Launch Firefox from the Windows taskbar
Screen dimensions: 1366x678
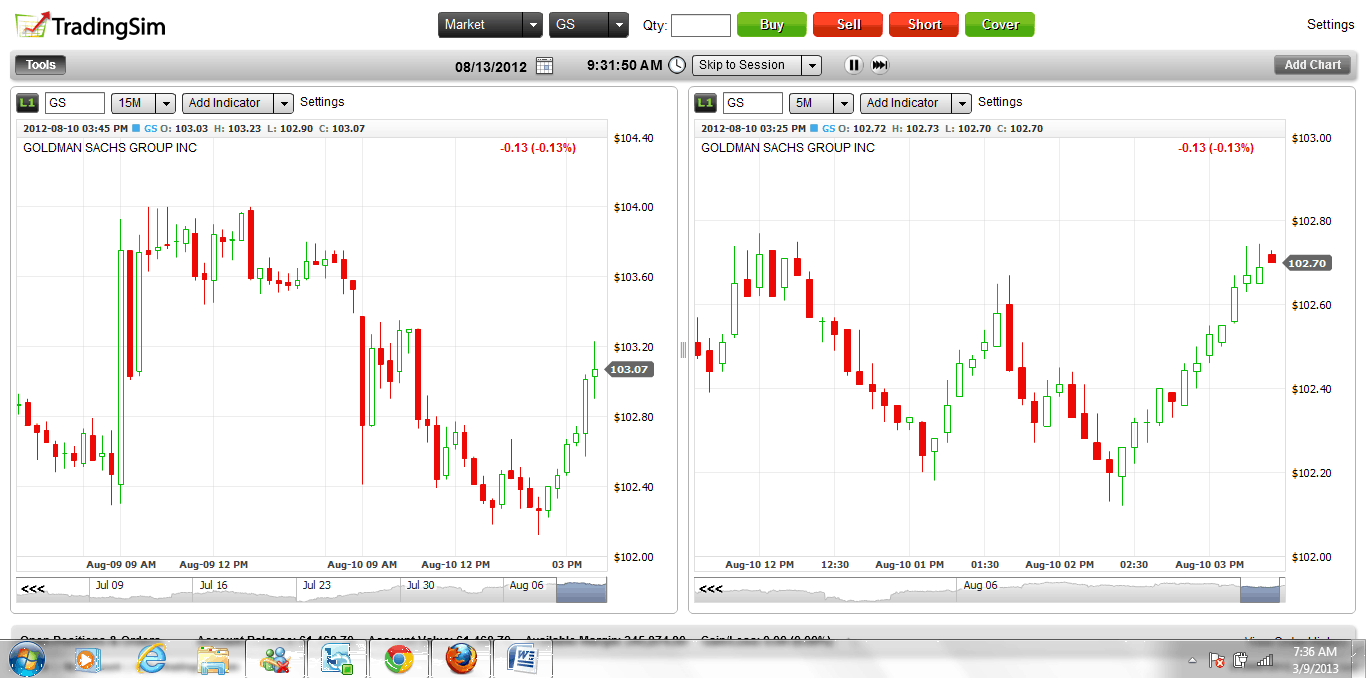pos(460,659)
